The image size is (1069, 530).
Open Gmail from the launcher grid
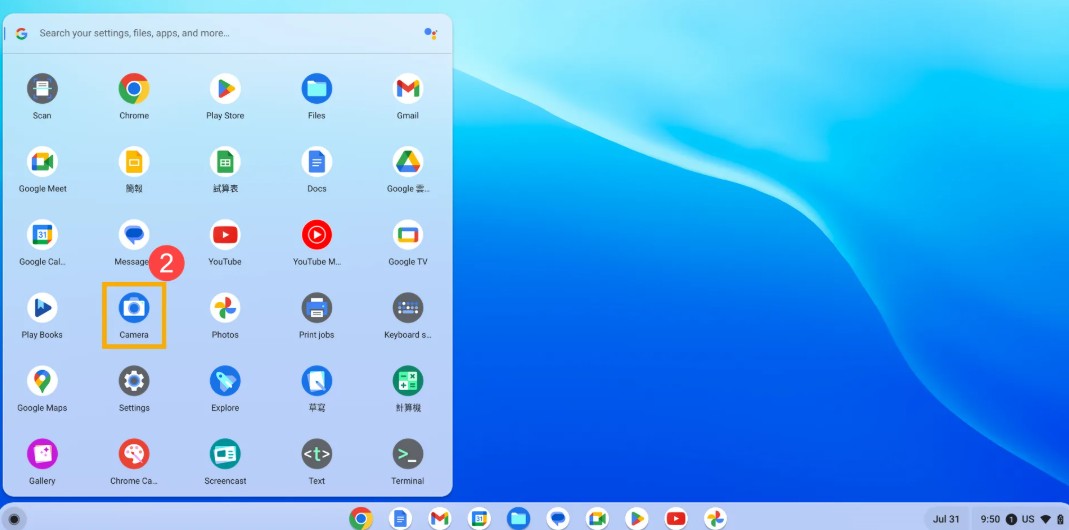(x=408, y=89)
